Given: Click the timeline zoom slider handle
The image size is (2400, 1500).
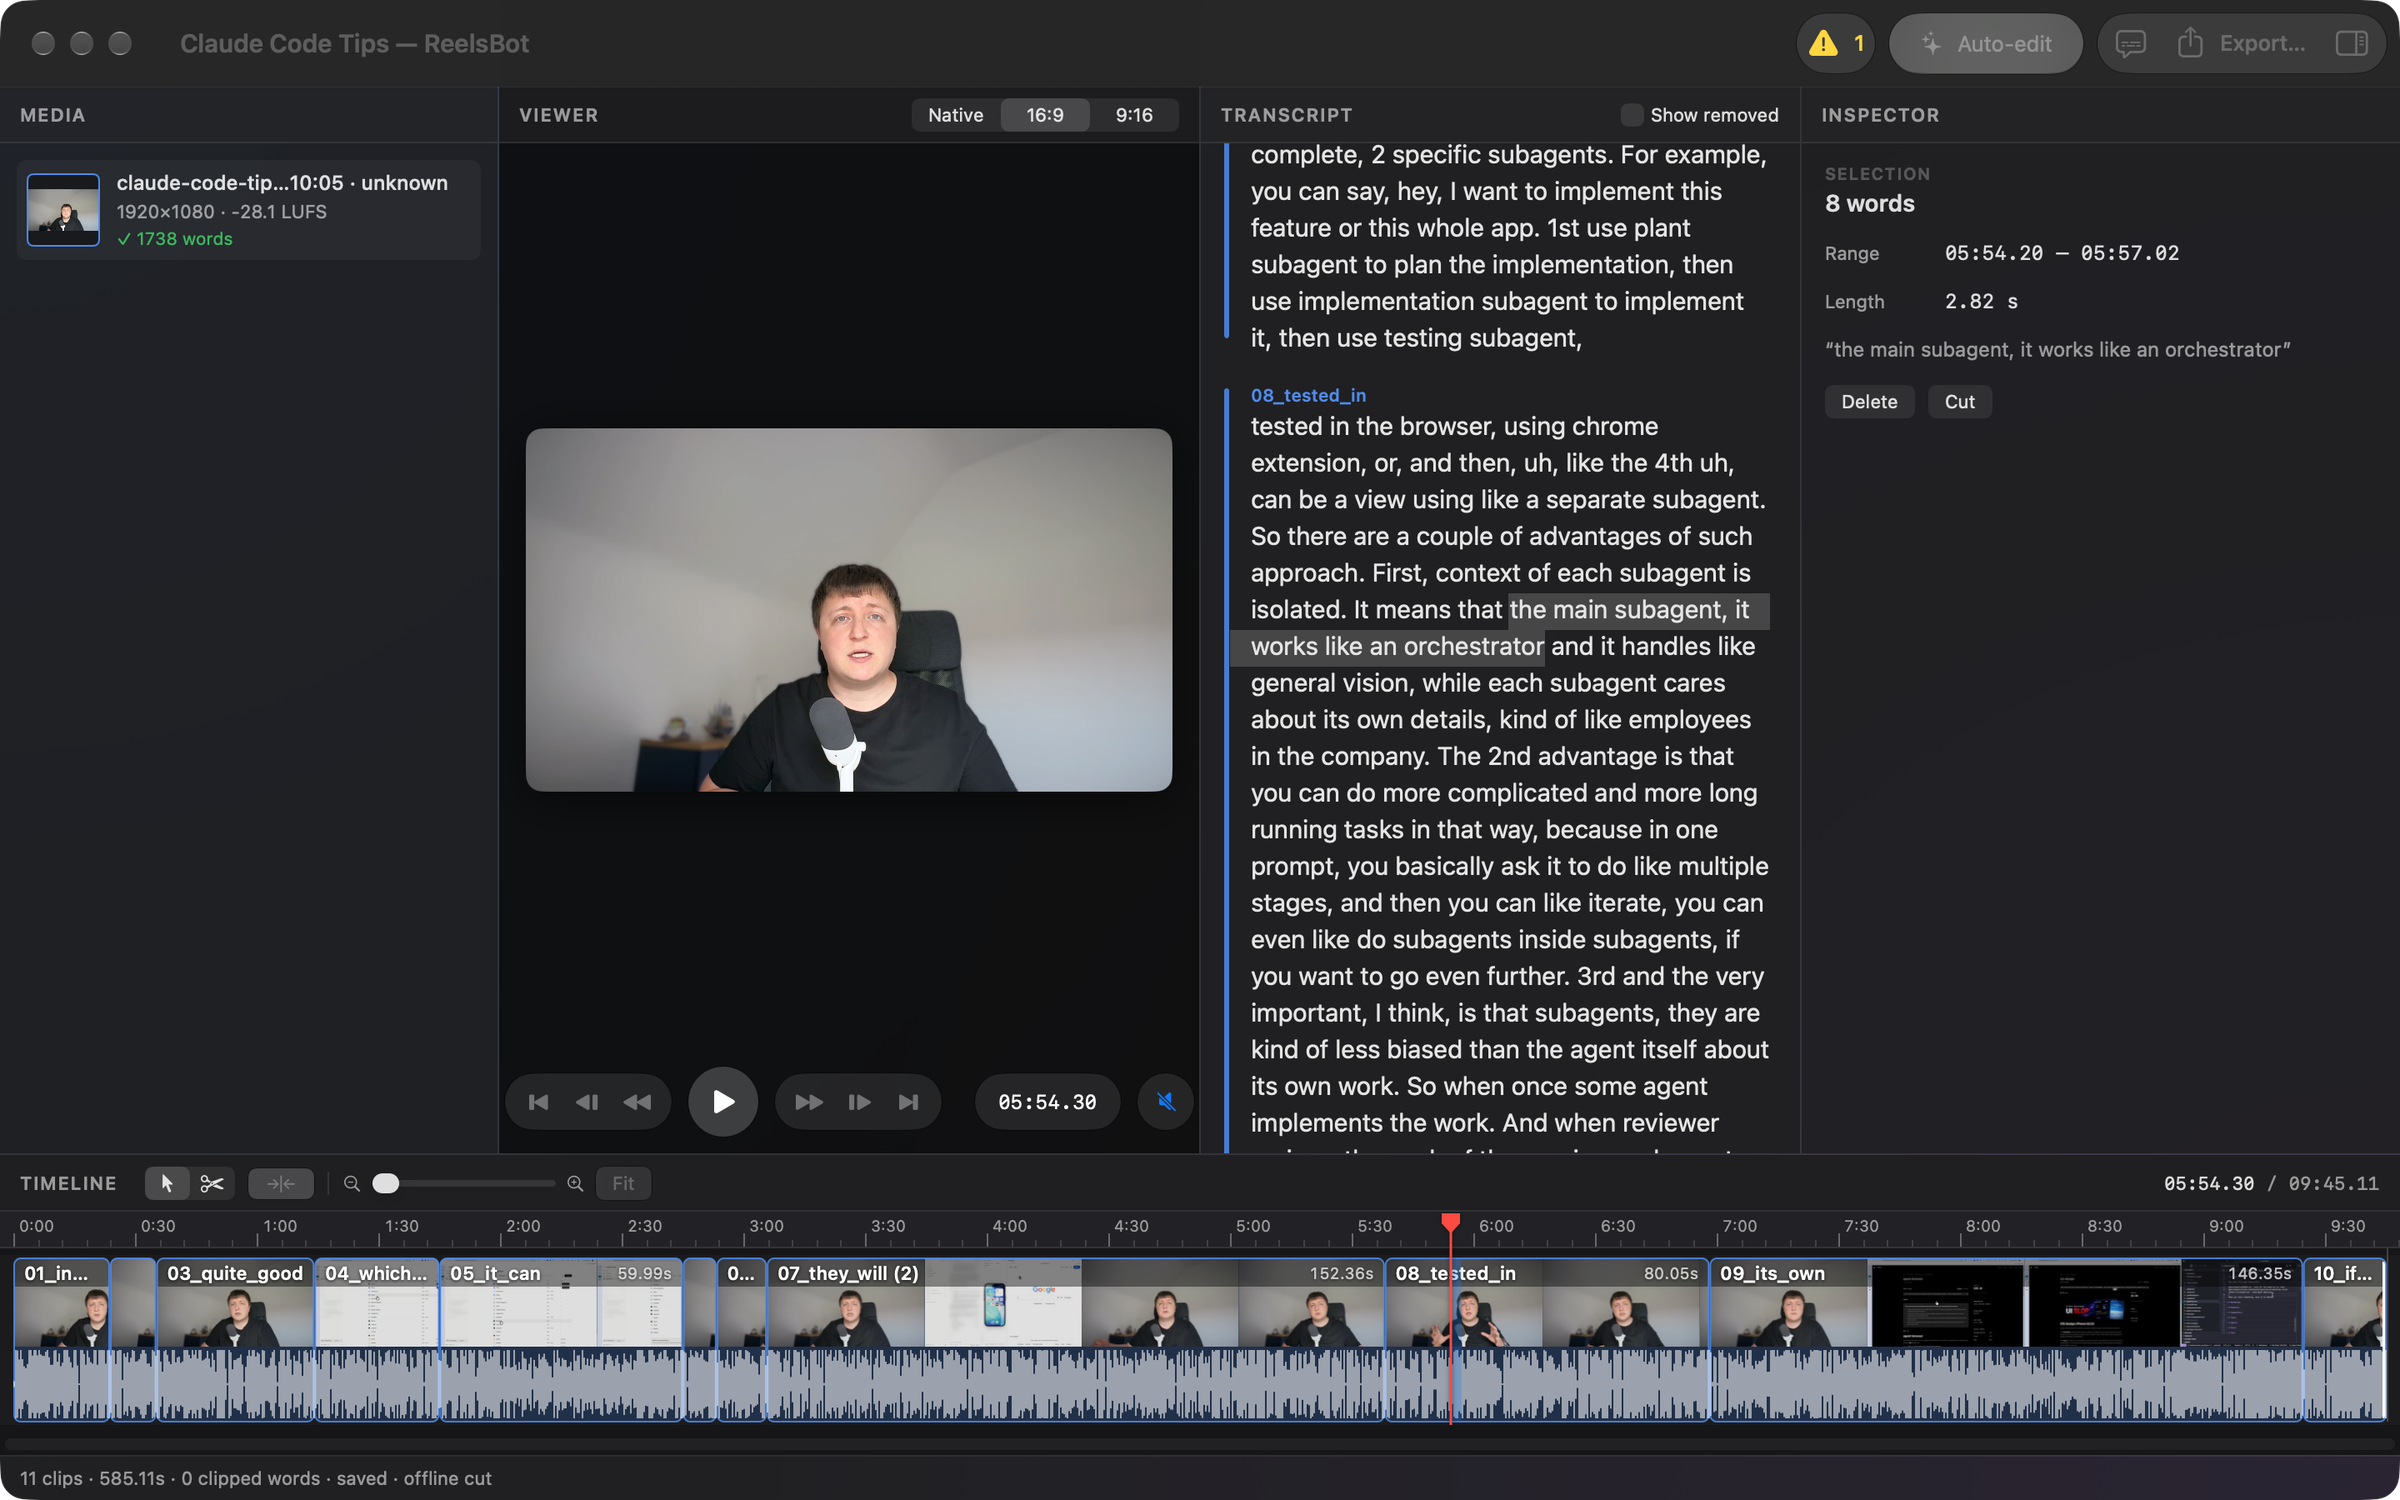Looking at the screenshot, I should [386, 1184].
